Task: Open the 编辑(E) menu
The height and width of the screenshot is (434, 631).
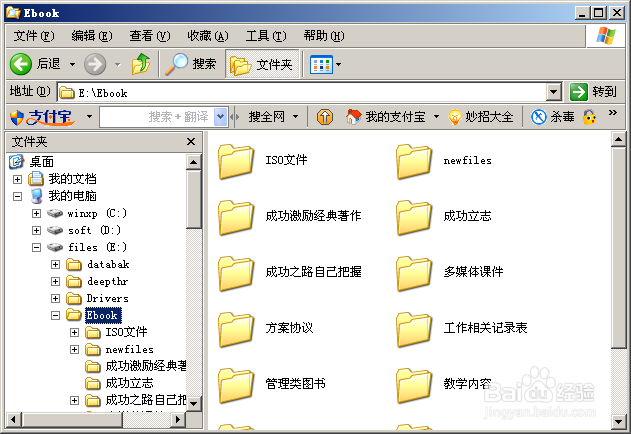Action: click(92, 36)
